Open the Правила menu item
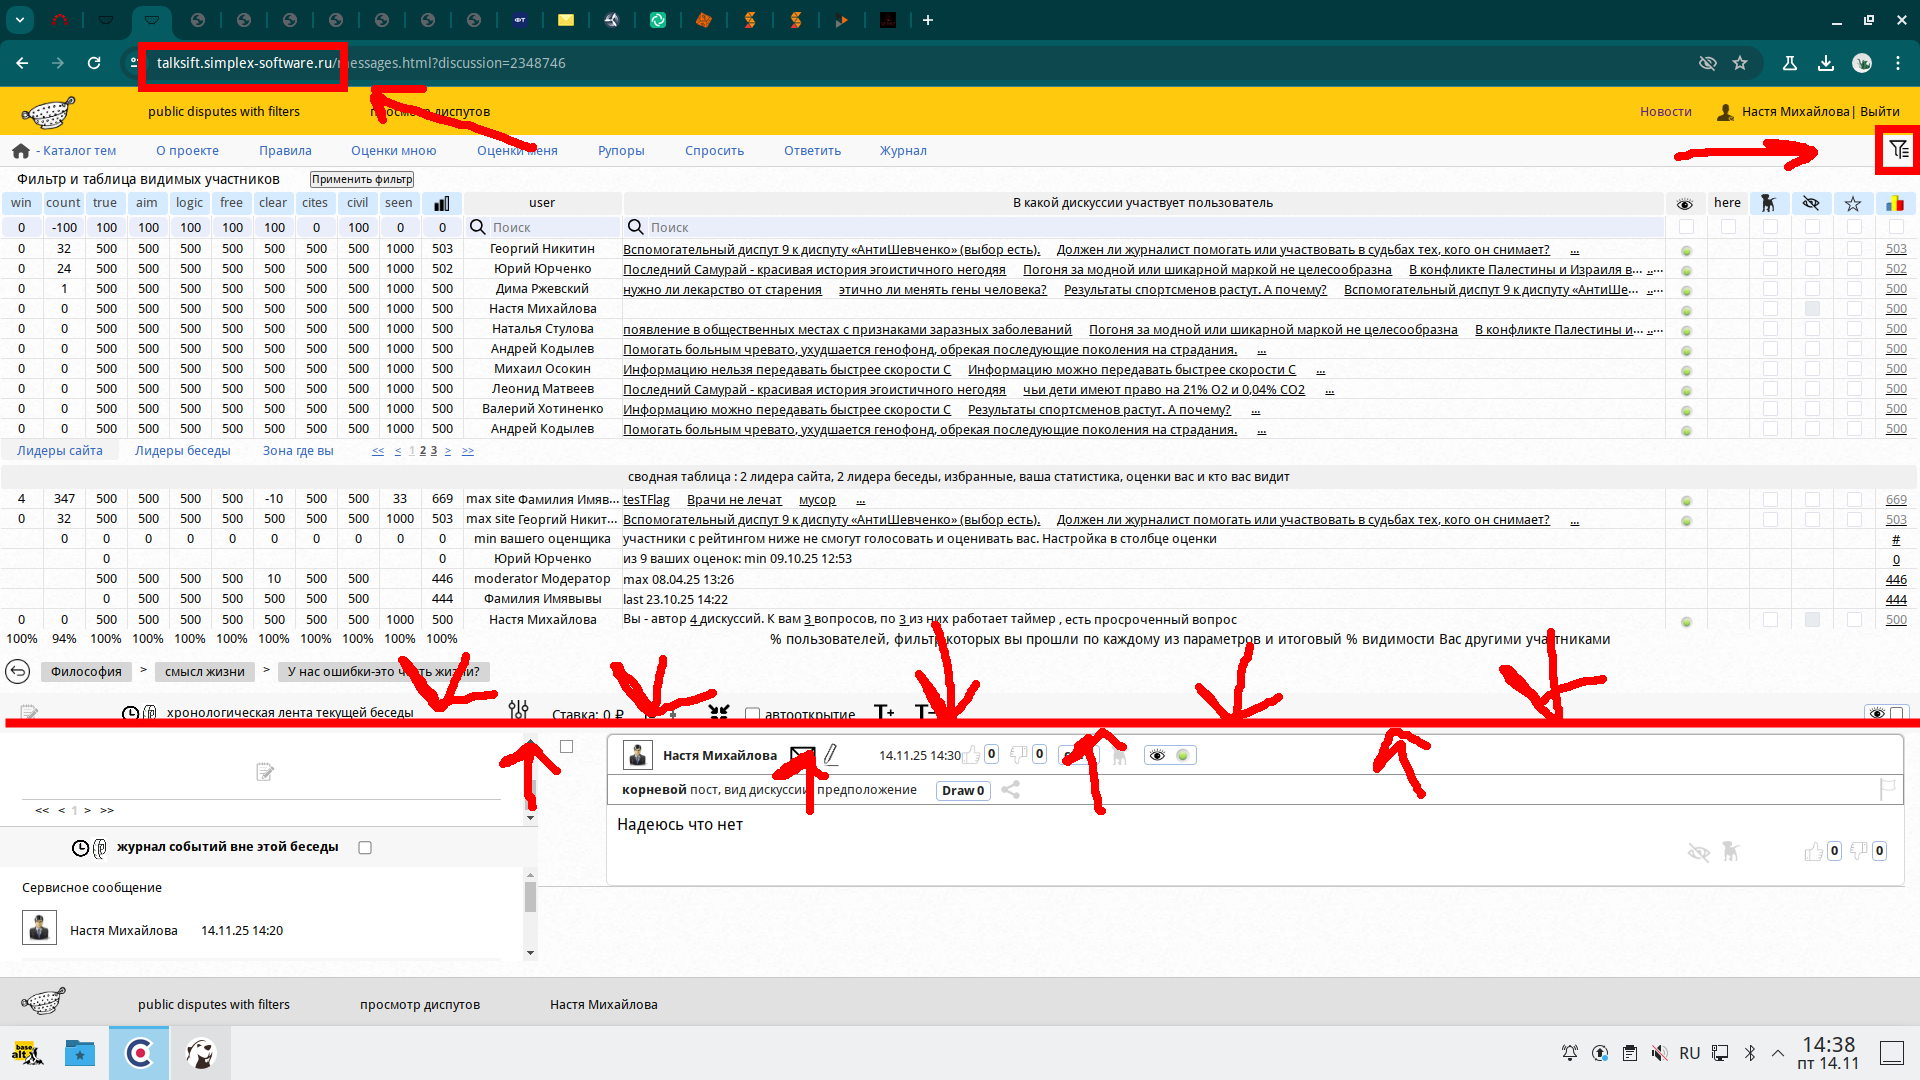Screen dimensions: 1920x1080 tap(285, 151)
